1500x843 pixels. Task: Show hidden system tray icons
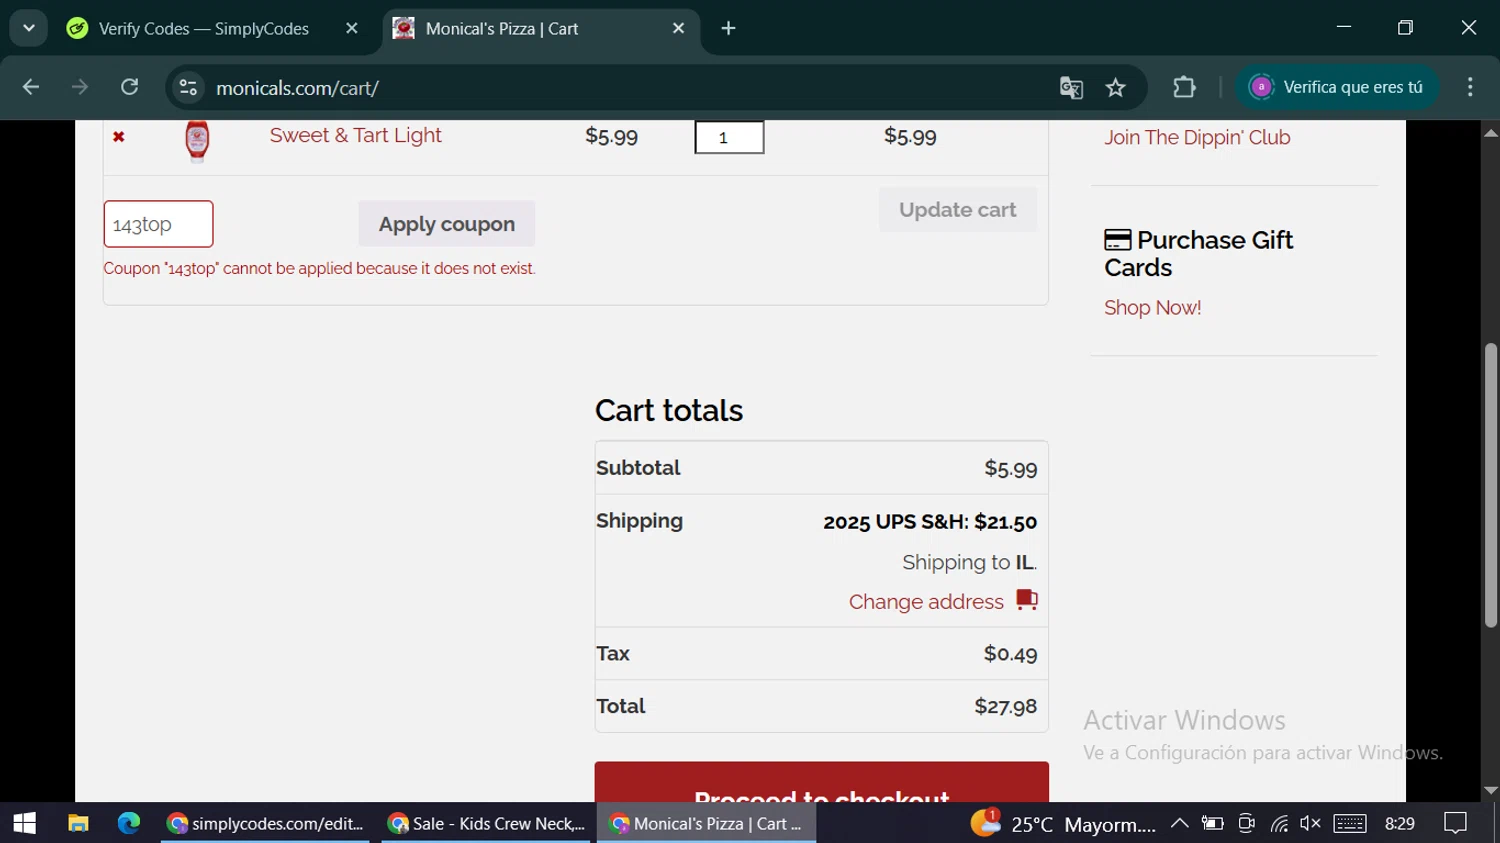click(1179, 823)
